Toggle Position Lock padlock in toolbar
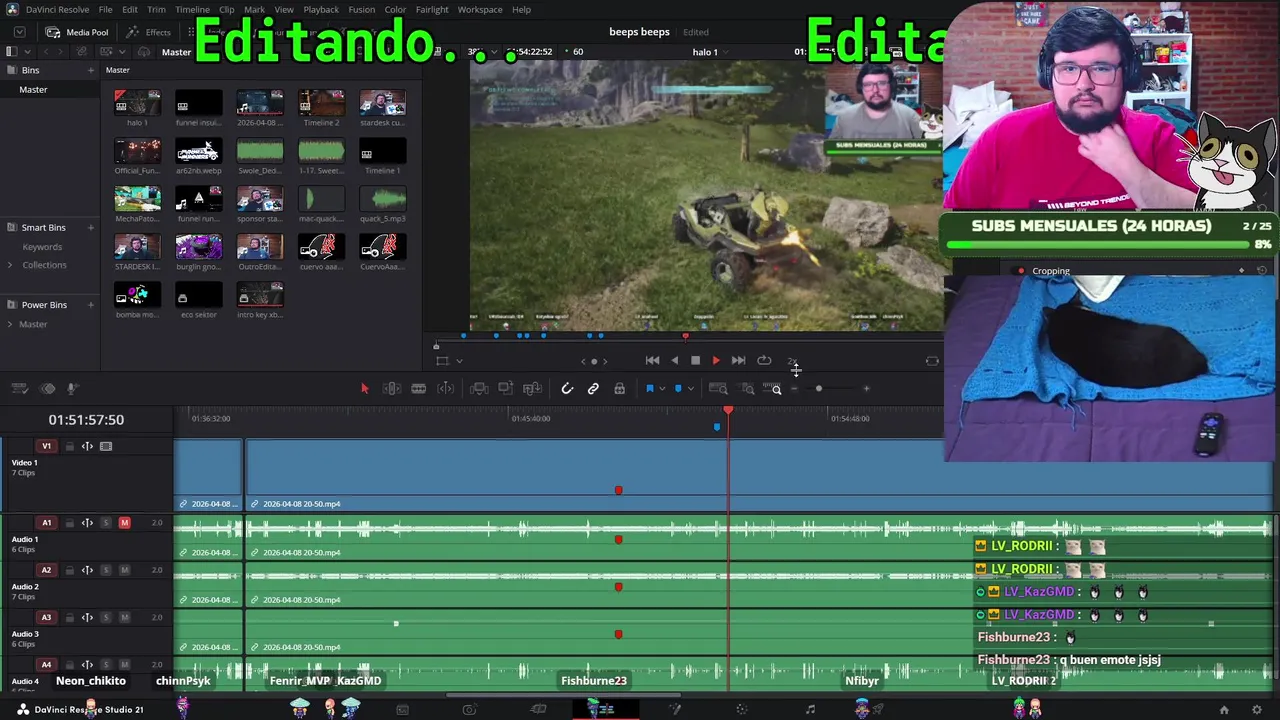Image resolution: width=1280 pixels, height=720 pixels. click(619, 388)
